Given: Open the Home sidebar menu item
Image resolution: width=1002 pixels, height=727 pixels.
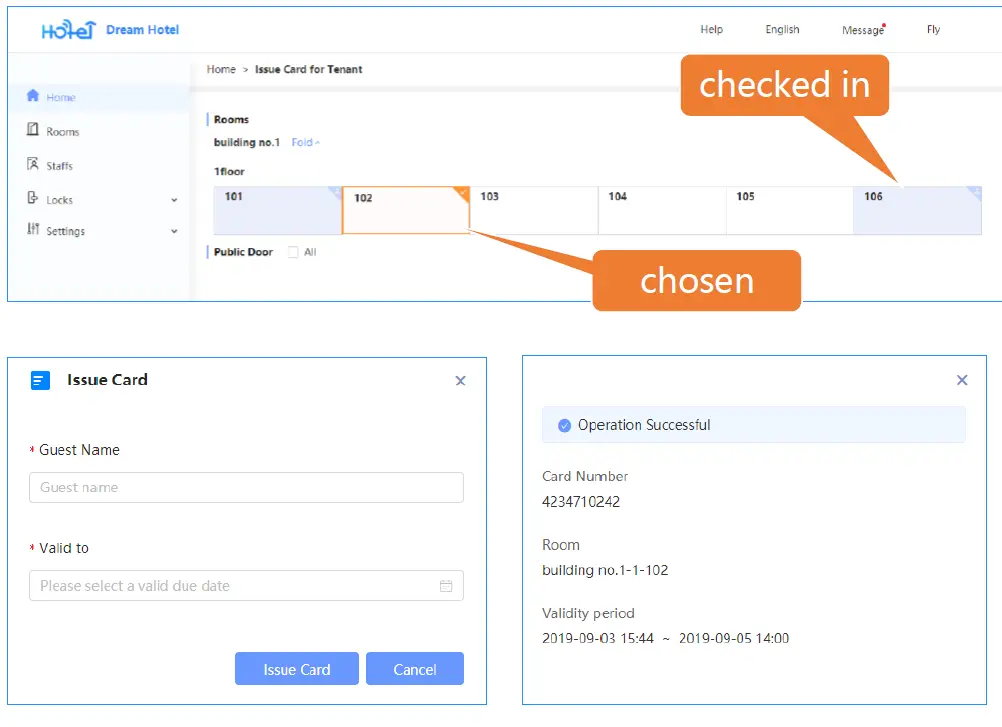Looking at the screenshot, I should point(99,96).
